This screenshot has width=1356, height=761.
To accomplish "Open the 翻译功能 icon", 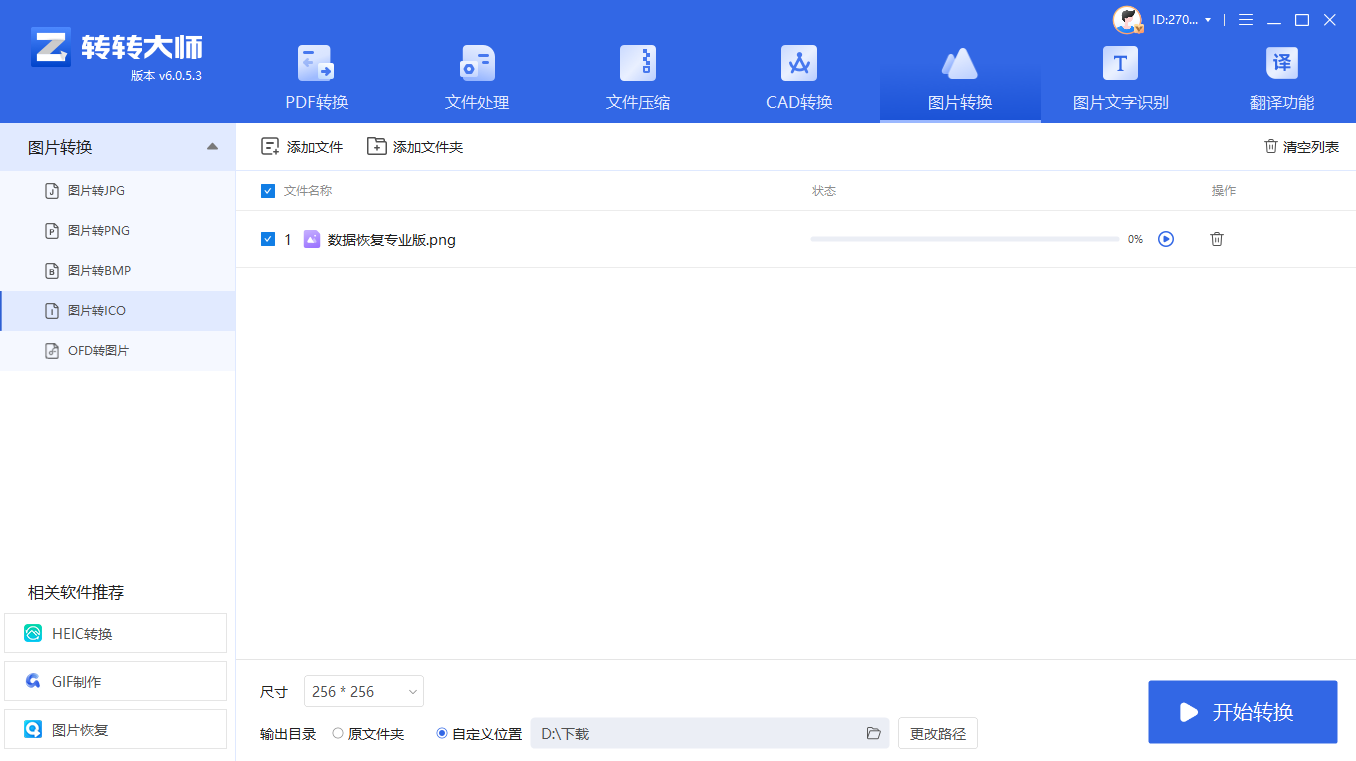I will (x=1282, y=63).
